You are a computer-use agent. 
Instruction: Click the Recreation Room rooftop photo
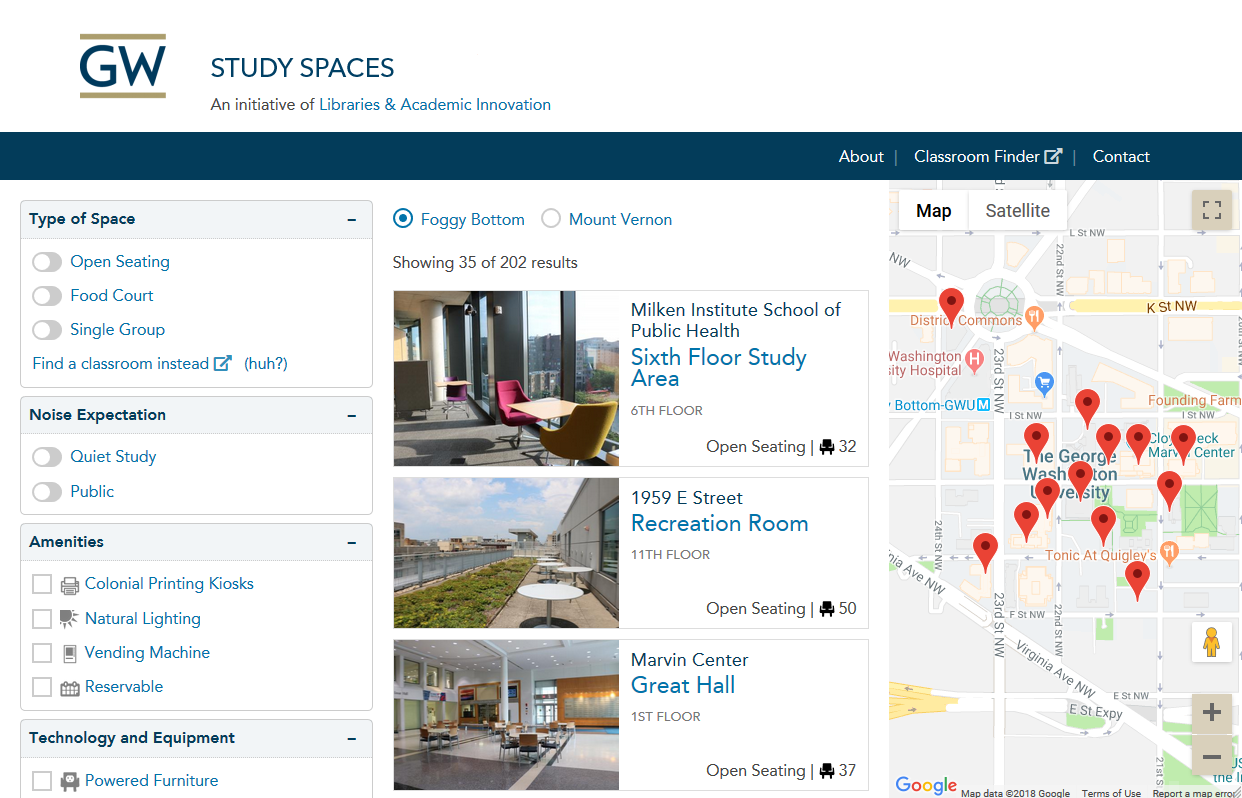pyautogui.click(x=506, y=553)
